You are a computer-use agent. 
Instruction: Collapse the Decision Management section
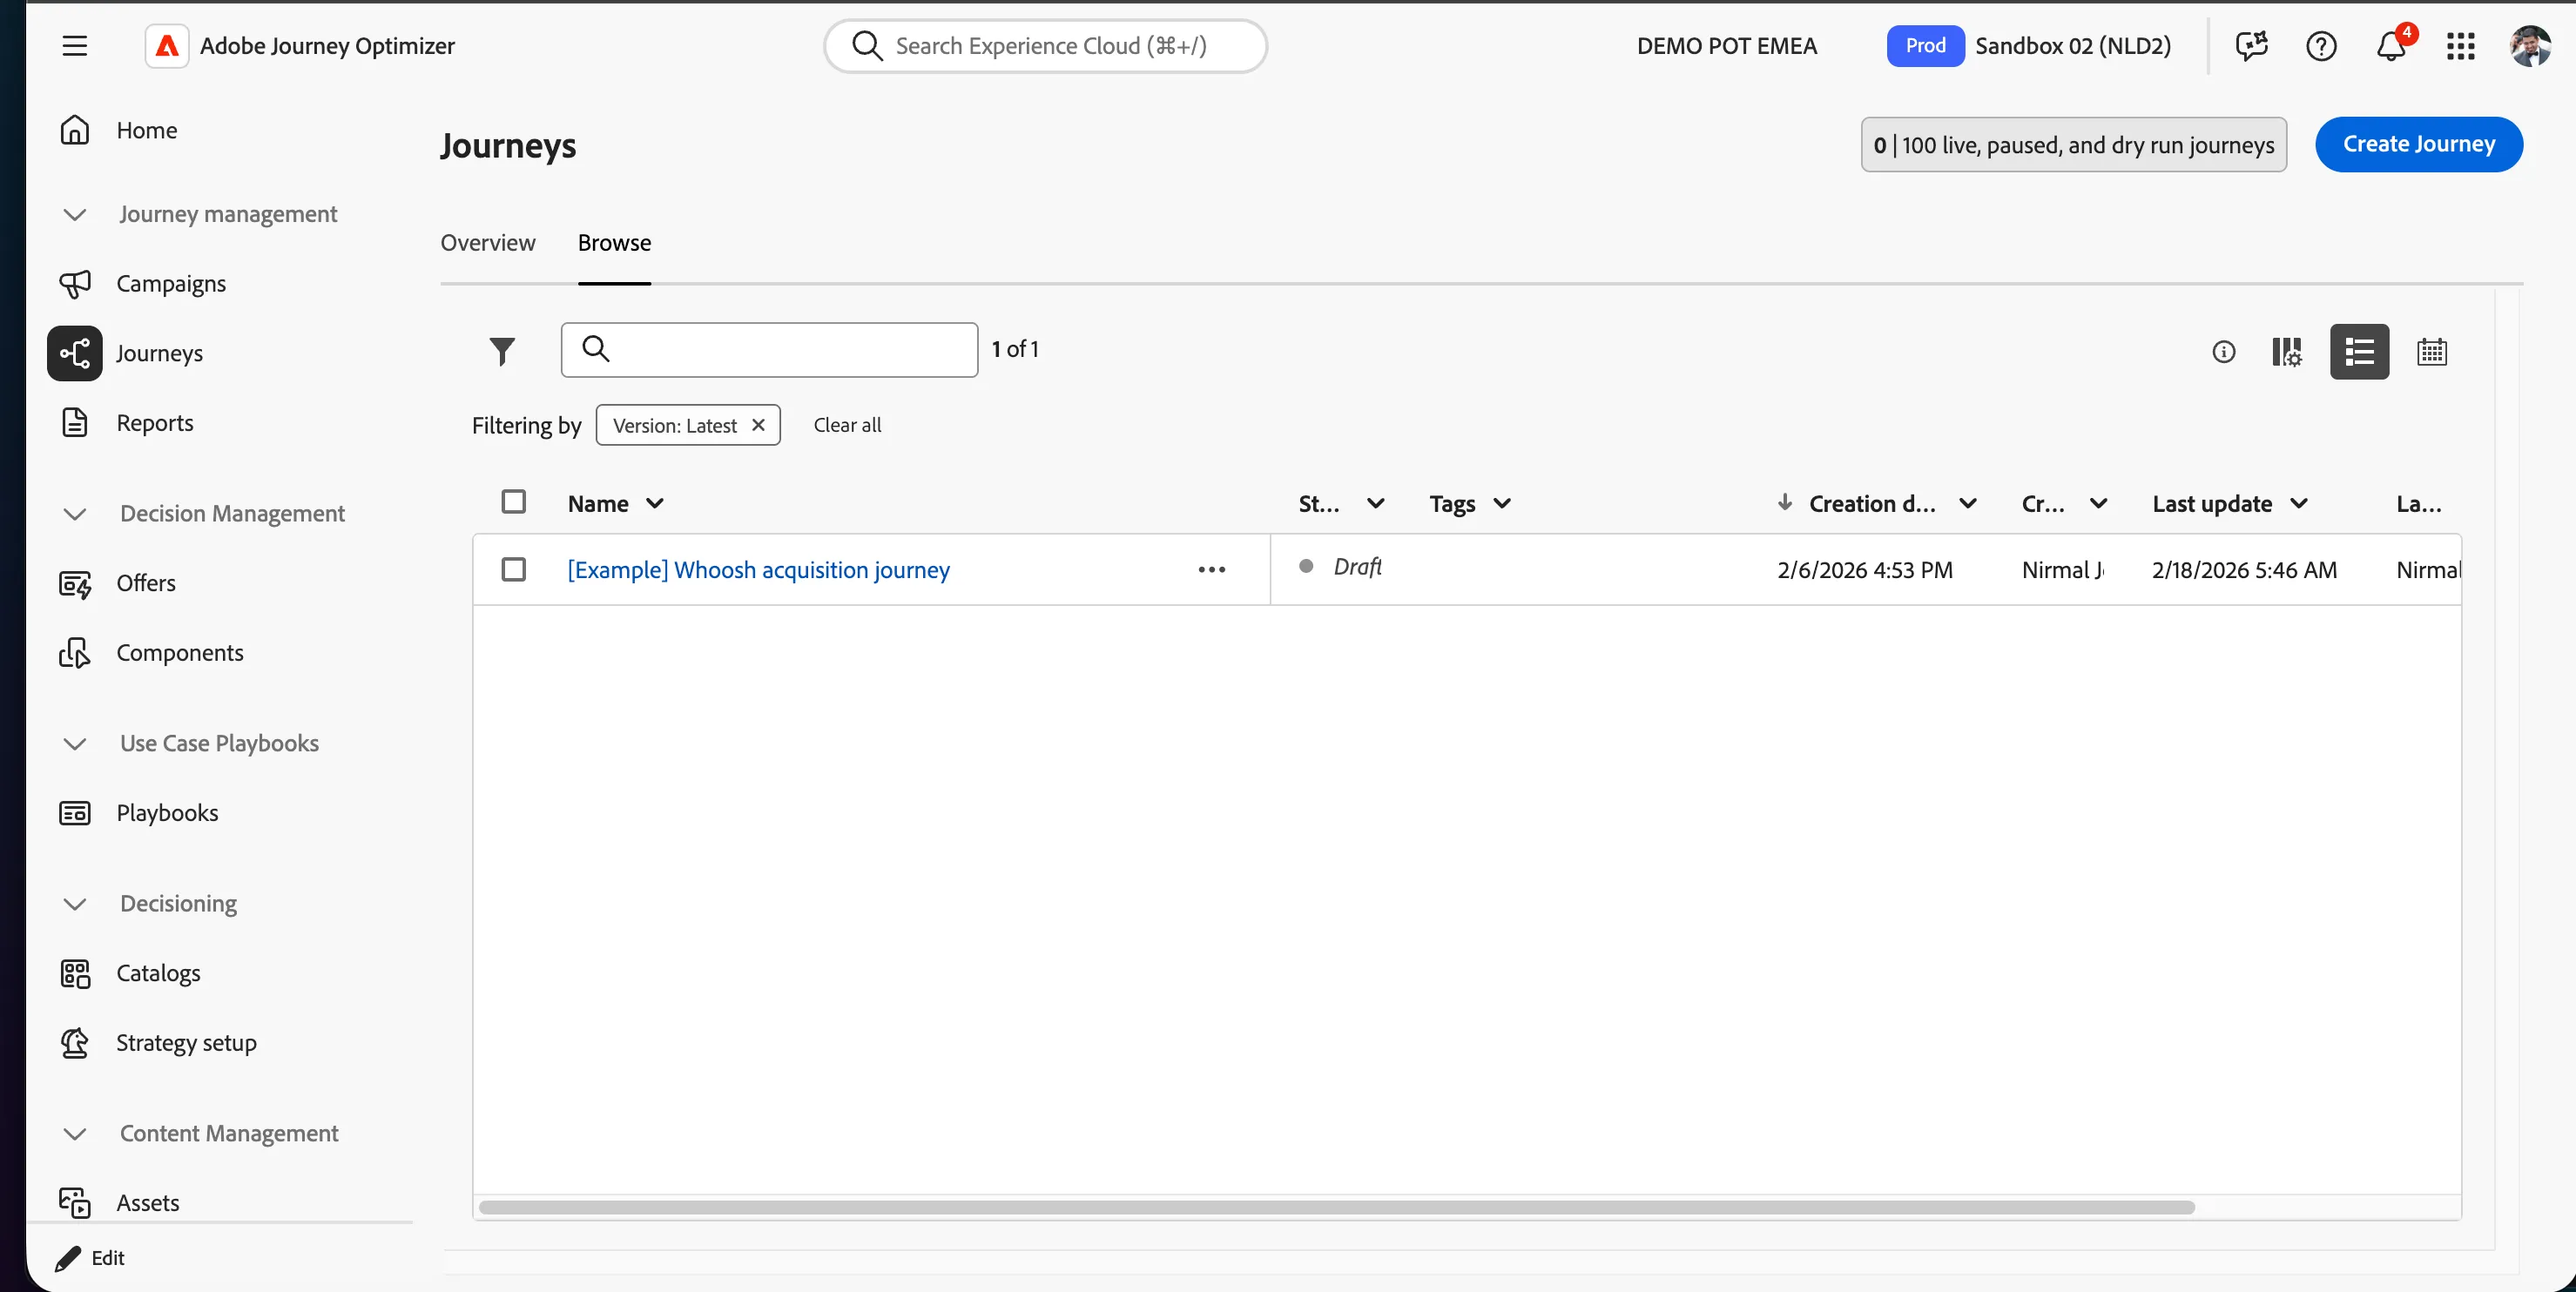coord(75,514)
